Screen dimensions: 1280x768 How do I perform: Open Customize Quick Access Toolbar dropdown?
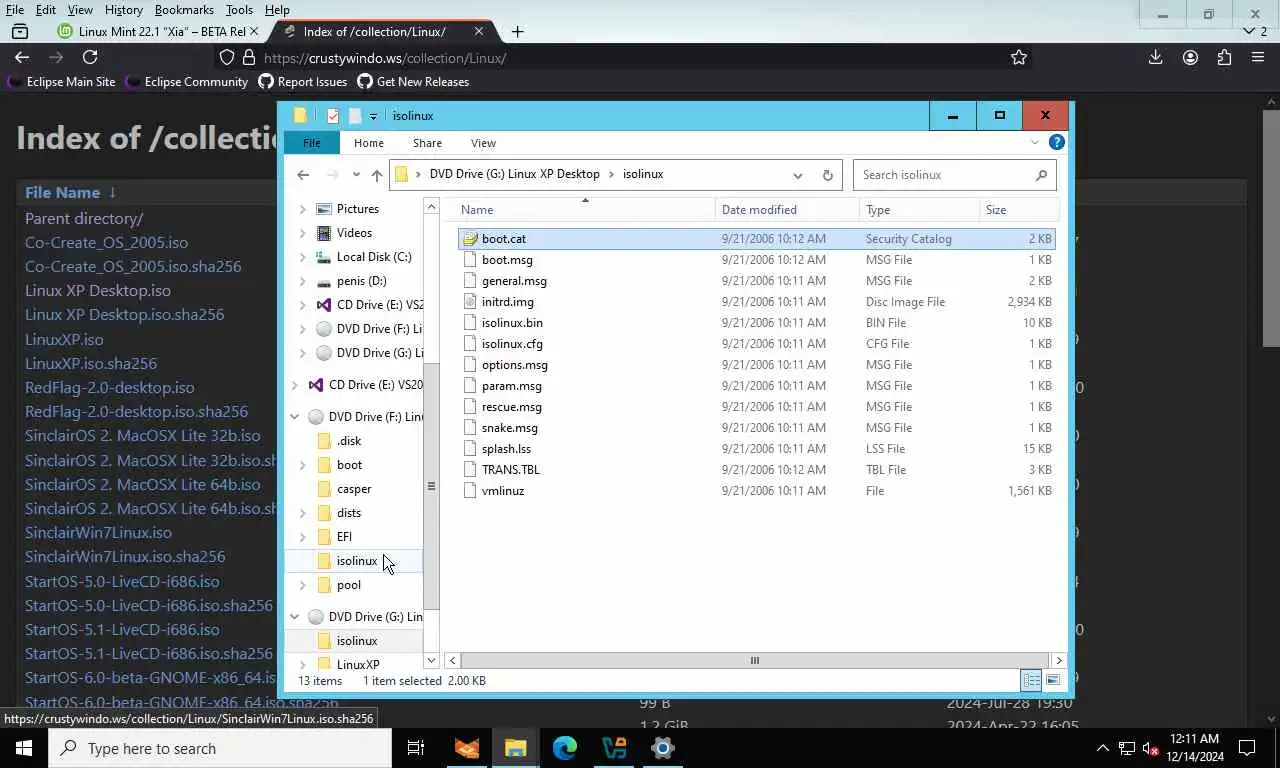tap(373, 116)
